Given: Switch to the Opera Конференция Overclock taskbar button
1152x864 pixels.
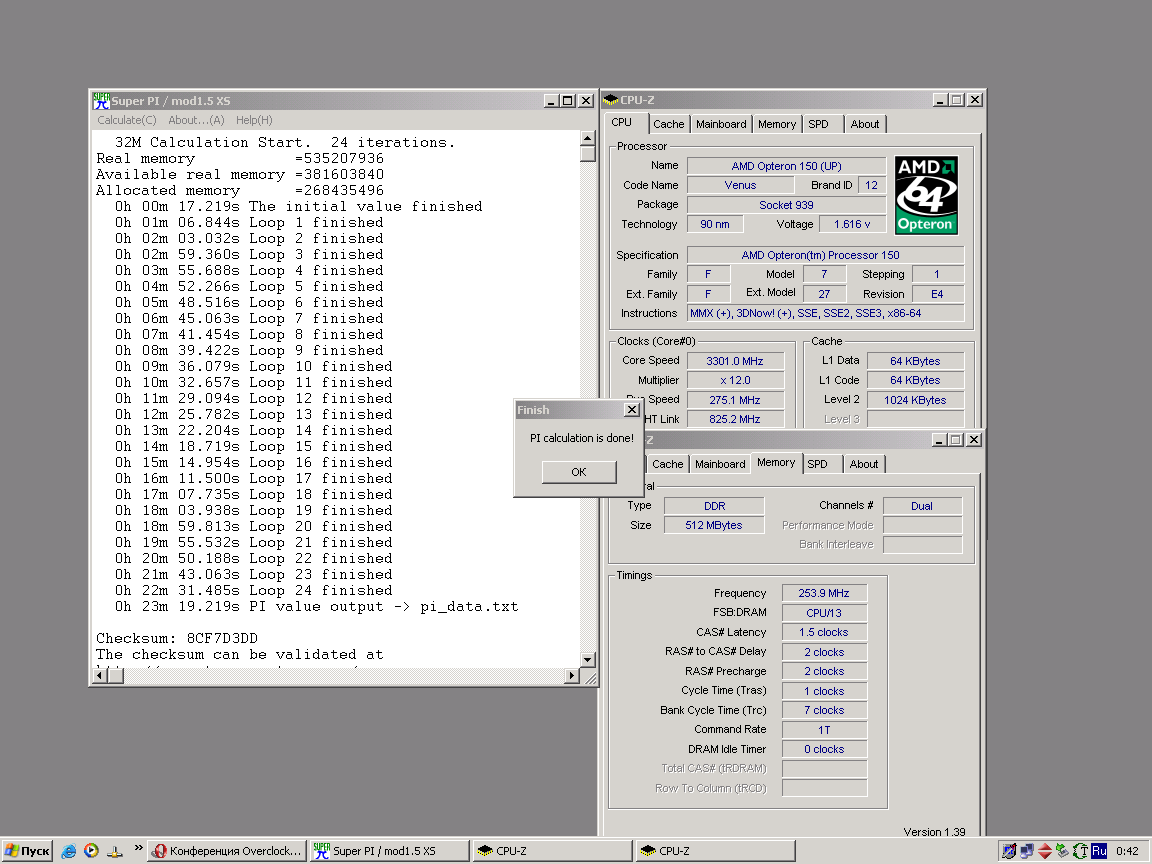Looking at the screenshot, I should (x=227, y=851).
